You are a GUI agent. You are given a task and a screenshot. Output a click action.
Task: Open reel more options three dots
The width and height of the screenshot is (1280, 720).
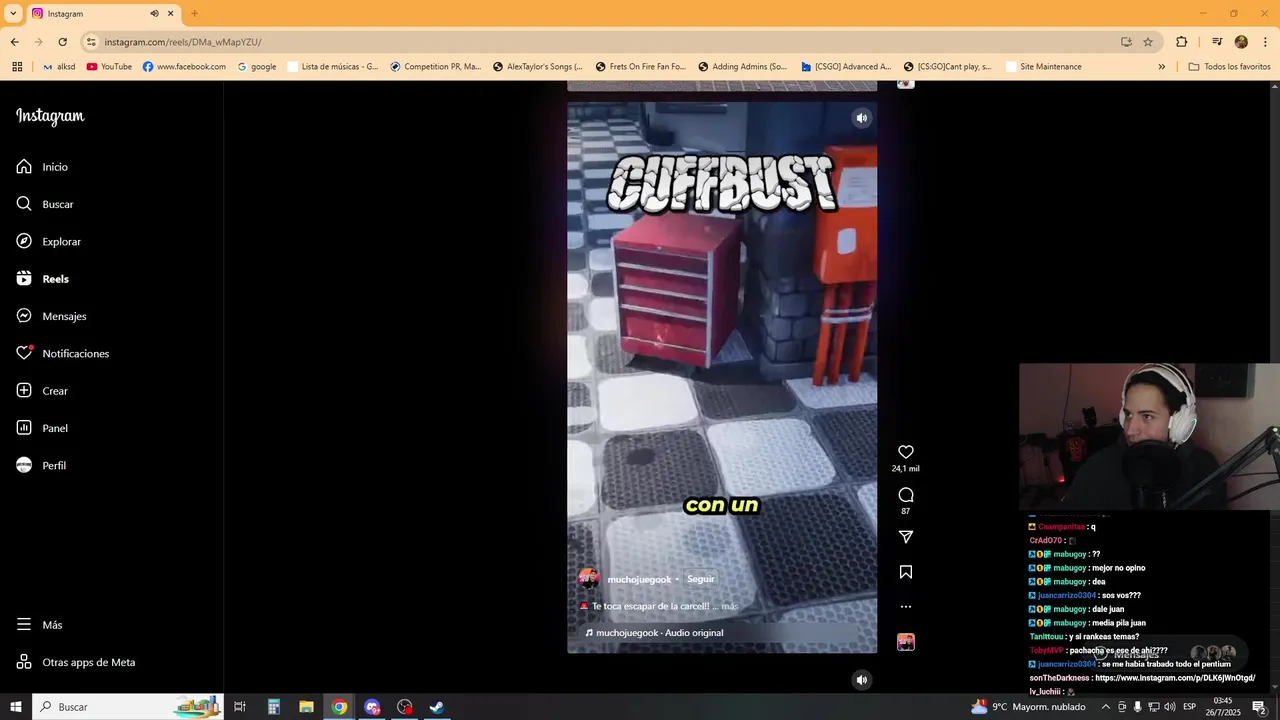point(906,606)
